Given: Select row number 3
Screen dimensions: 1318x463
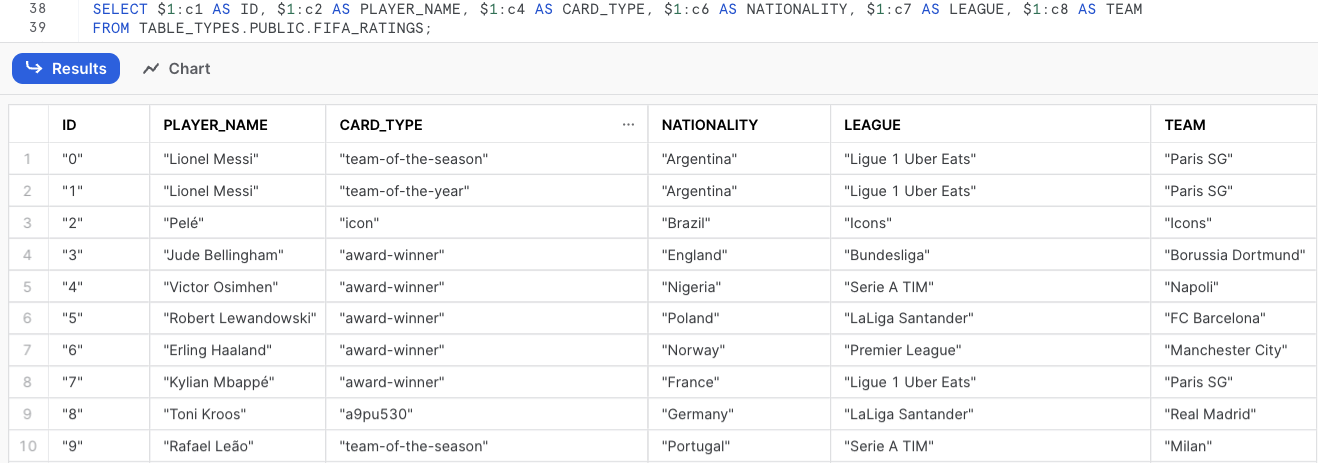Looking at the screenshot, I should pos(28,222).
